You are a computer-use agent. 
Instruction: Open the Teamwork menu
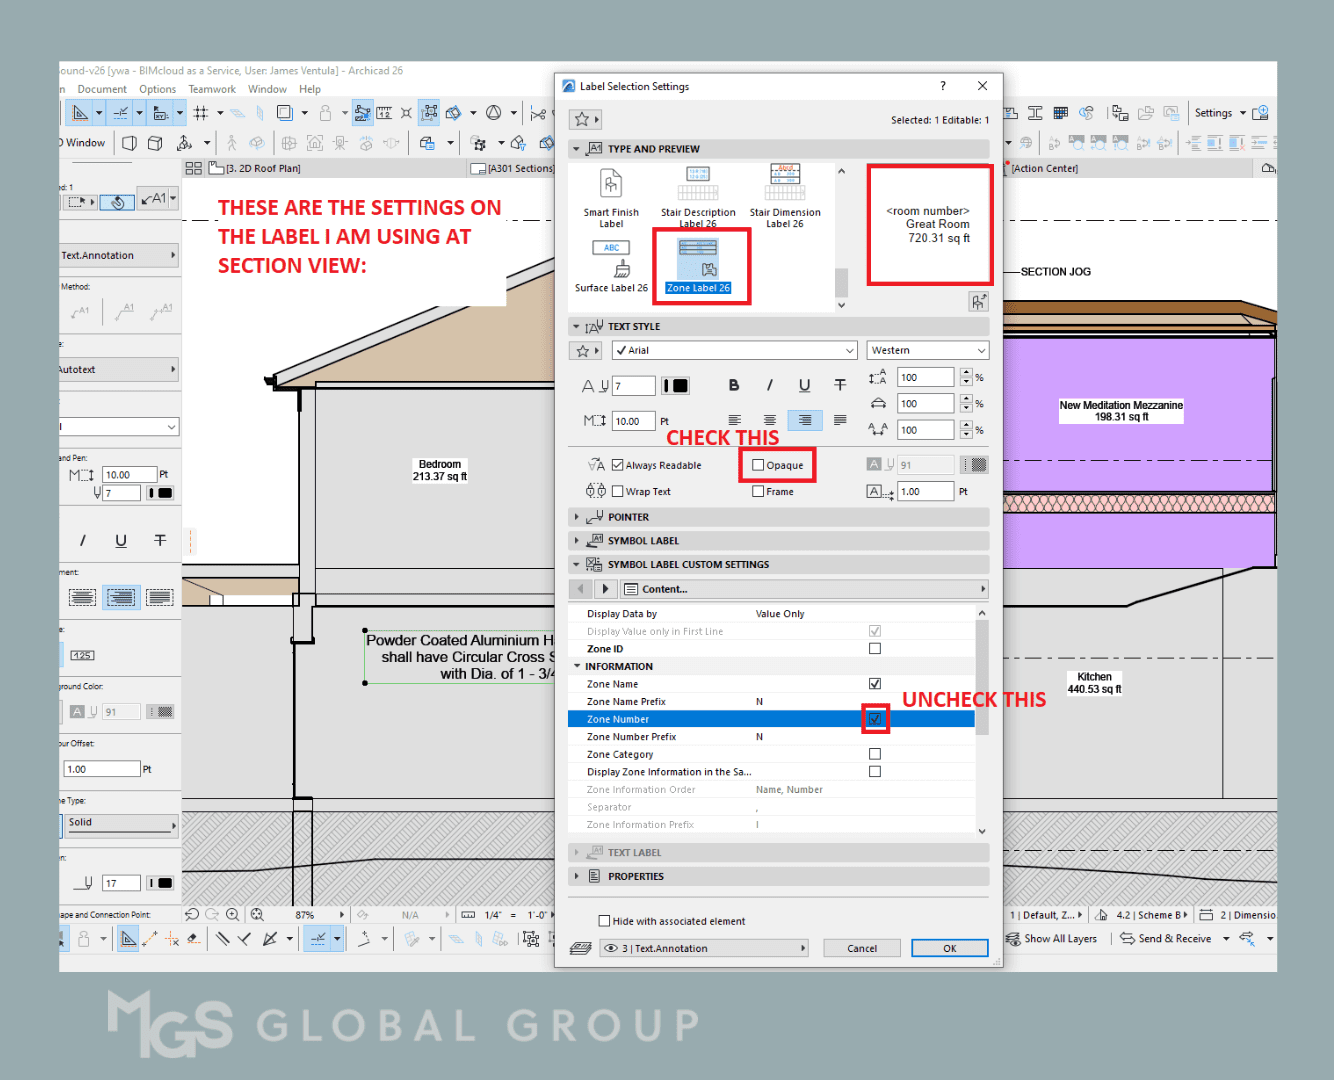pos(211,88)
